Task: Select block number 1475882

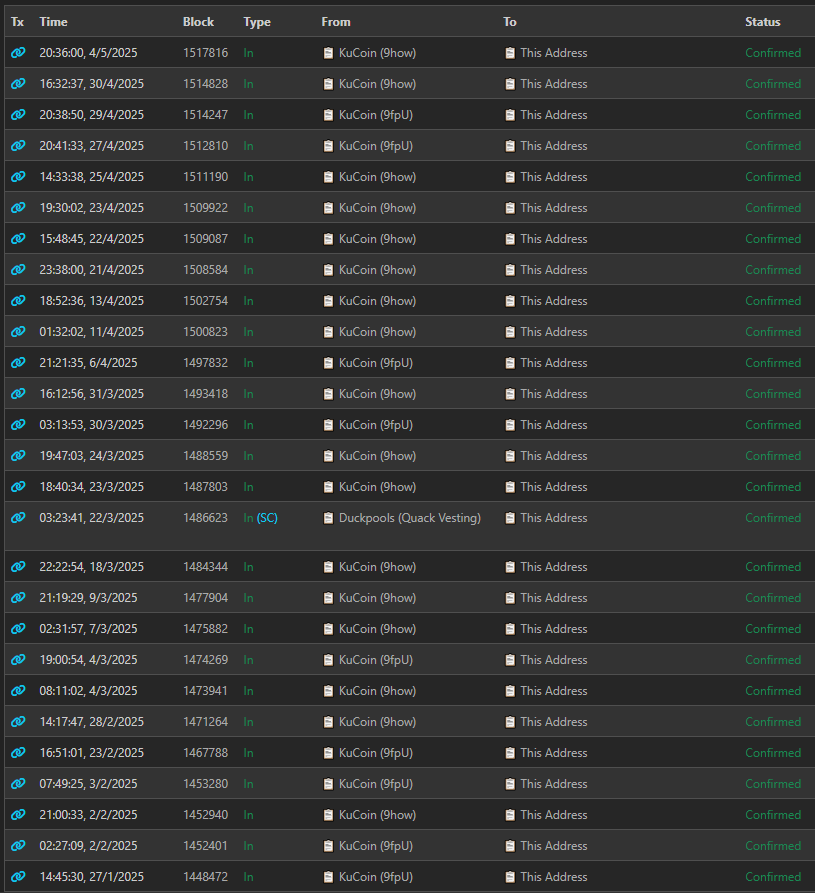Action: tap(205, 629)
